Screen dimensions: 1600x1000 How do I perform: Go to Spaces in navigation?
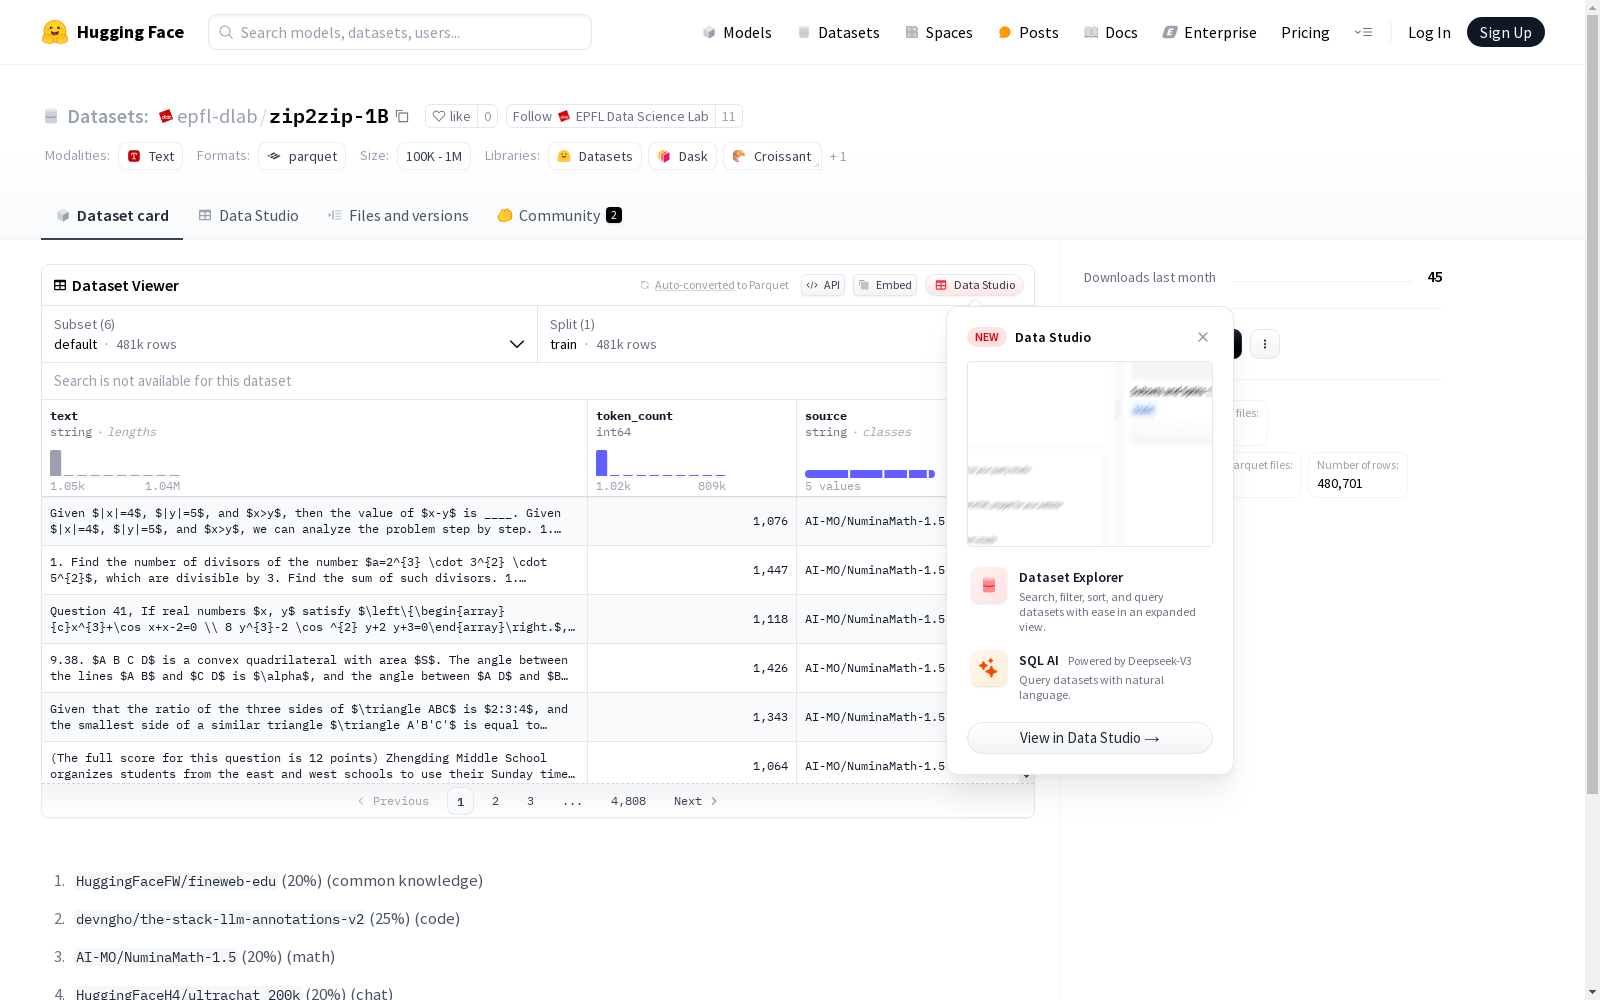point(939,32)
